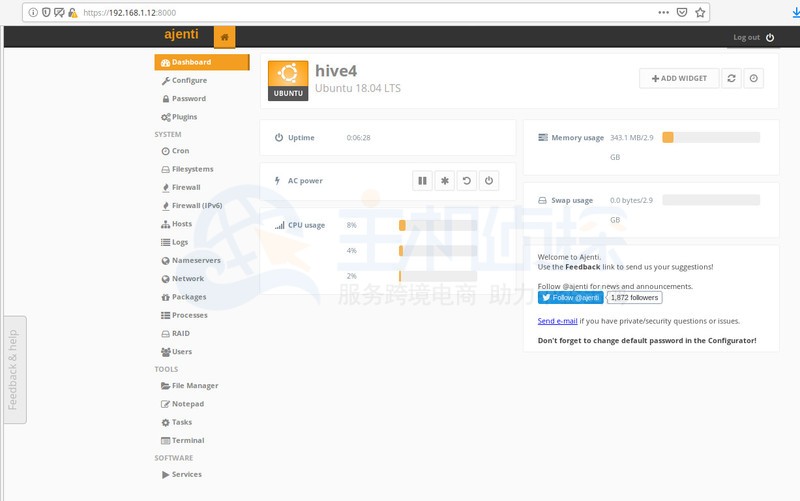The height and width of the screenshot is (501, 800).
Task: Open the Configure menu item
Action: coord(189,80)
